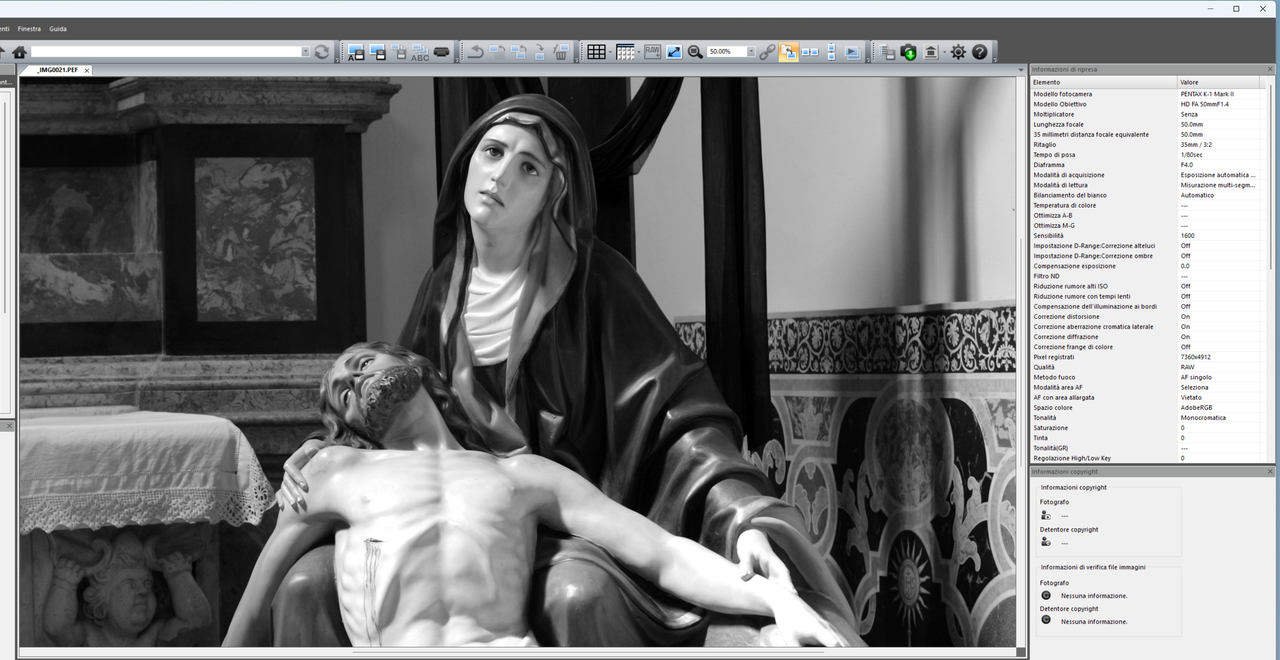Click the slideshow play icon
The height and width of the screenshot is (660, 1280).
(852, 52)
